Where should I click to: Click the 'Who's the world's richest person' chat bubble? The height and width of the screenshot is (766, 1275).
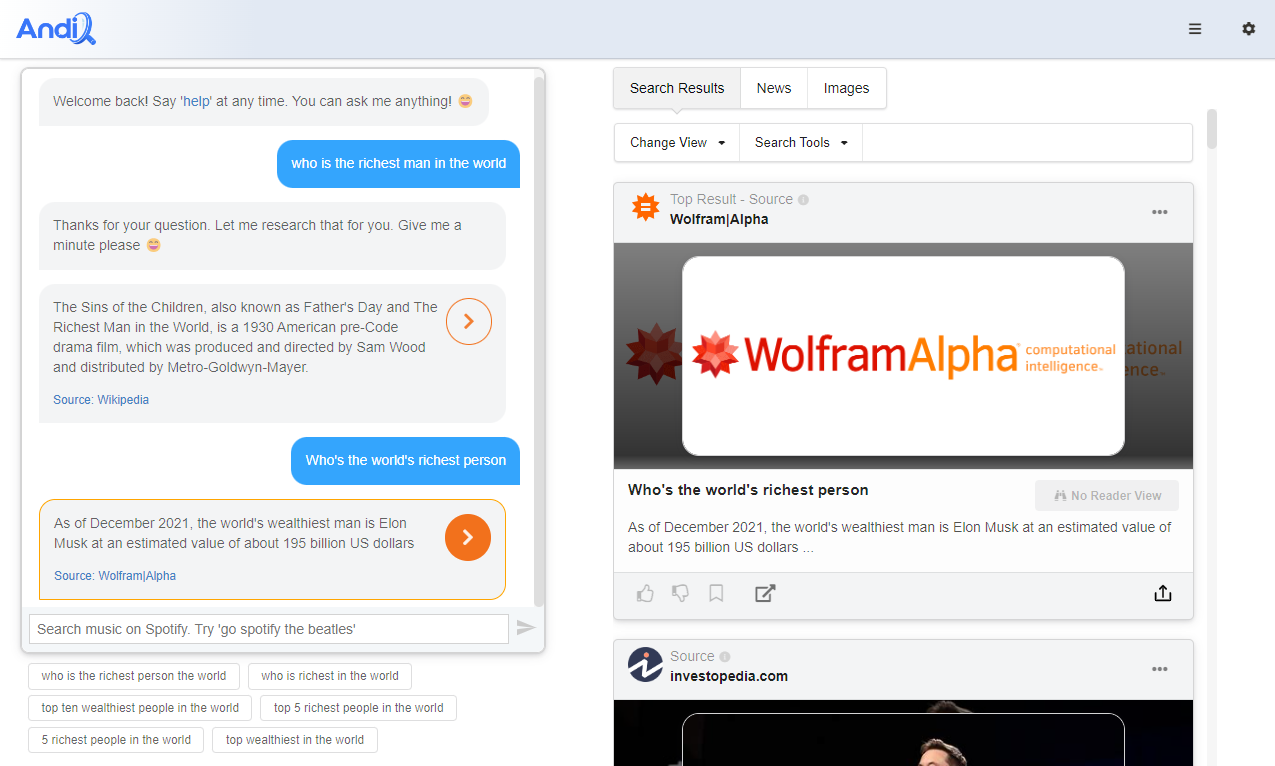(x=406, y=461)
